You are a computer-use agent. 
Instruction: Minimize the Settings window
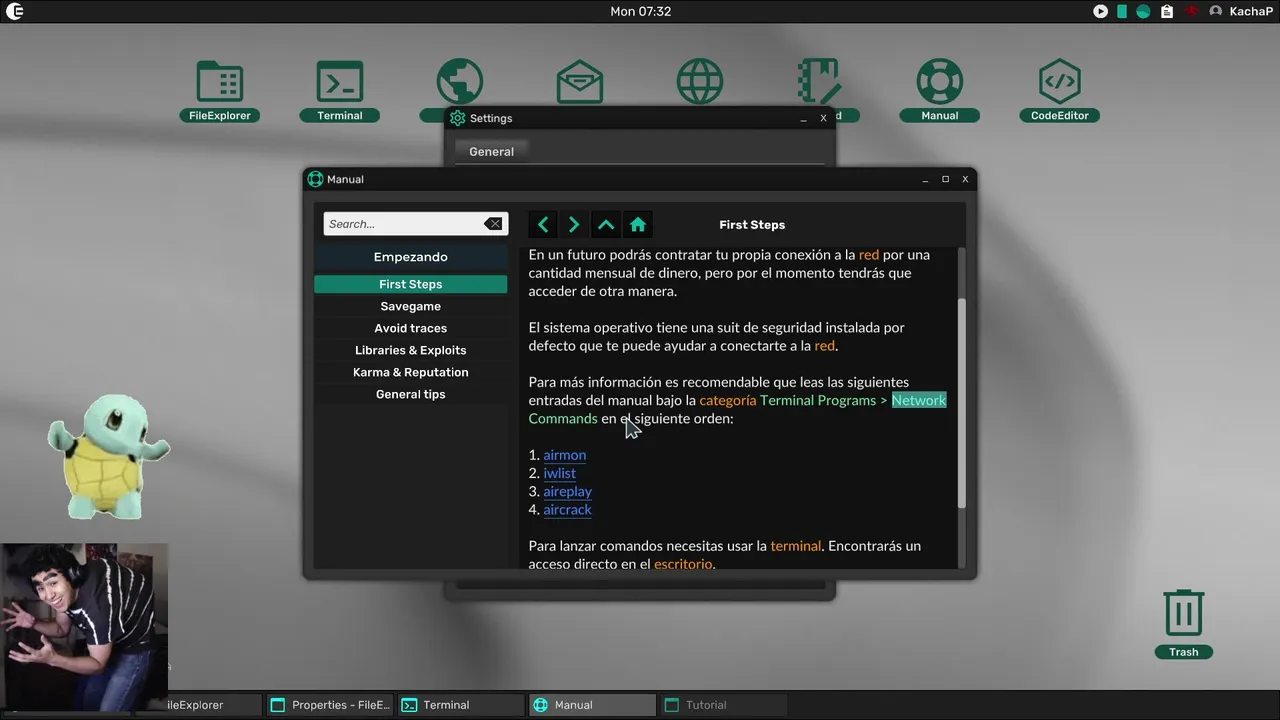pyautogui.click(x=803, y=118)
